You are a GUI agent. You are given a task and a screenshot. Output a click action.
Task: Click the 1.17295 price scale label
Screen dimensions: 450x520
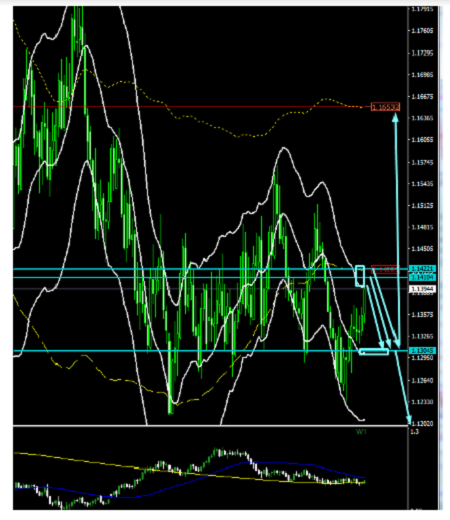[x=422, y=53]
